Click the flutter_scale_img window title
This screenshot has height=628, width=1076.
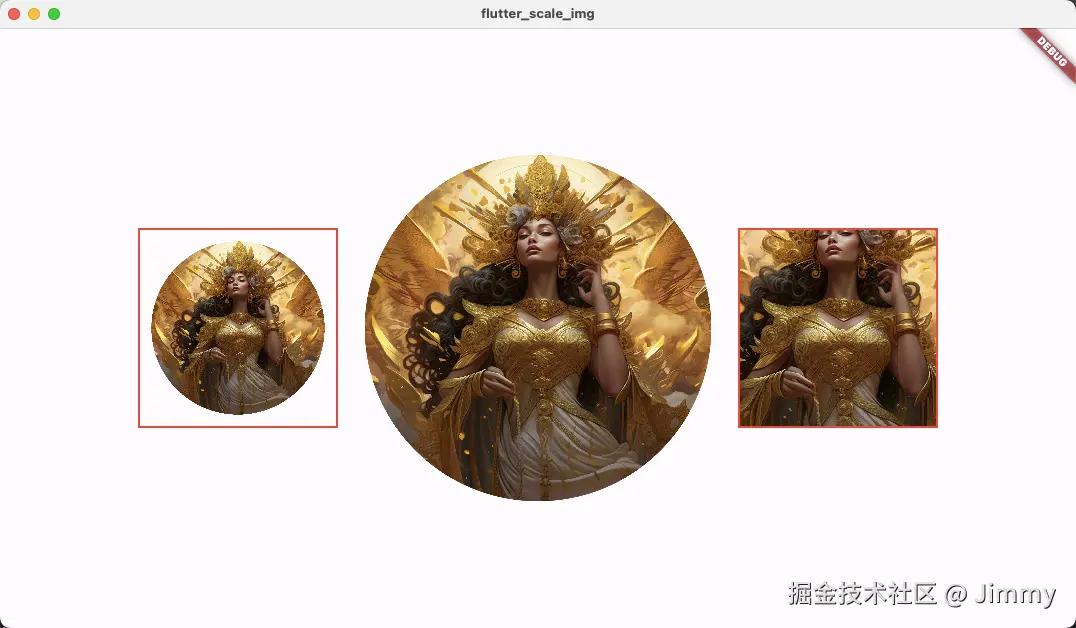coord(538,14)
